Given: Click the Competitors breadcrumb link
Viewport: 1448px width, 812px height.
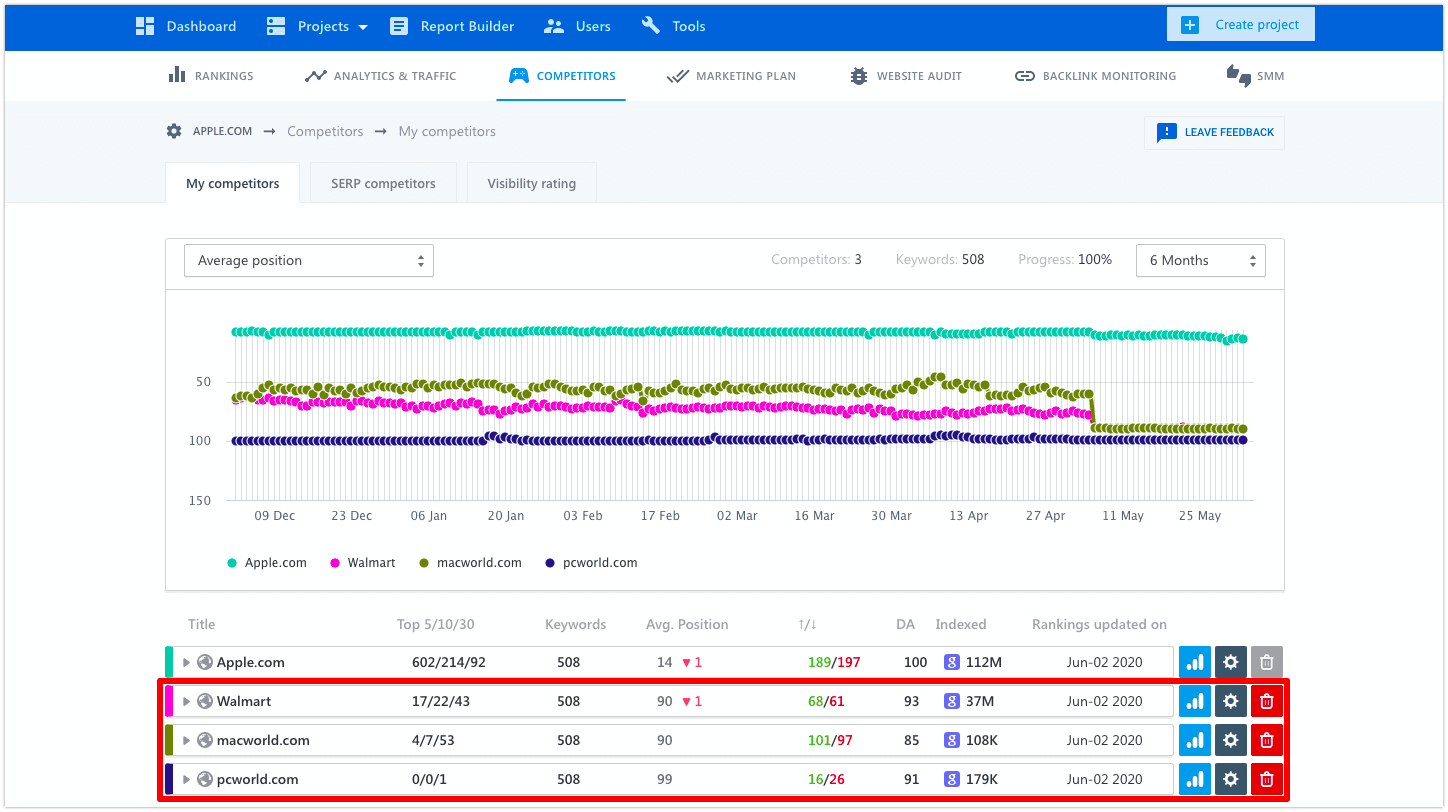Looking at the screenshot, I should tap(325, 131).
